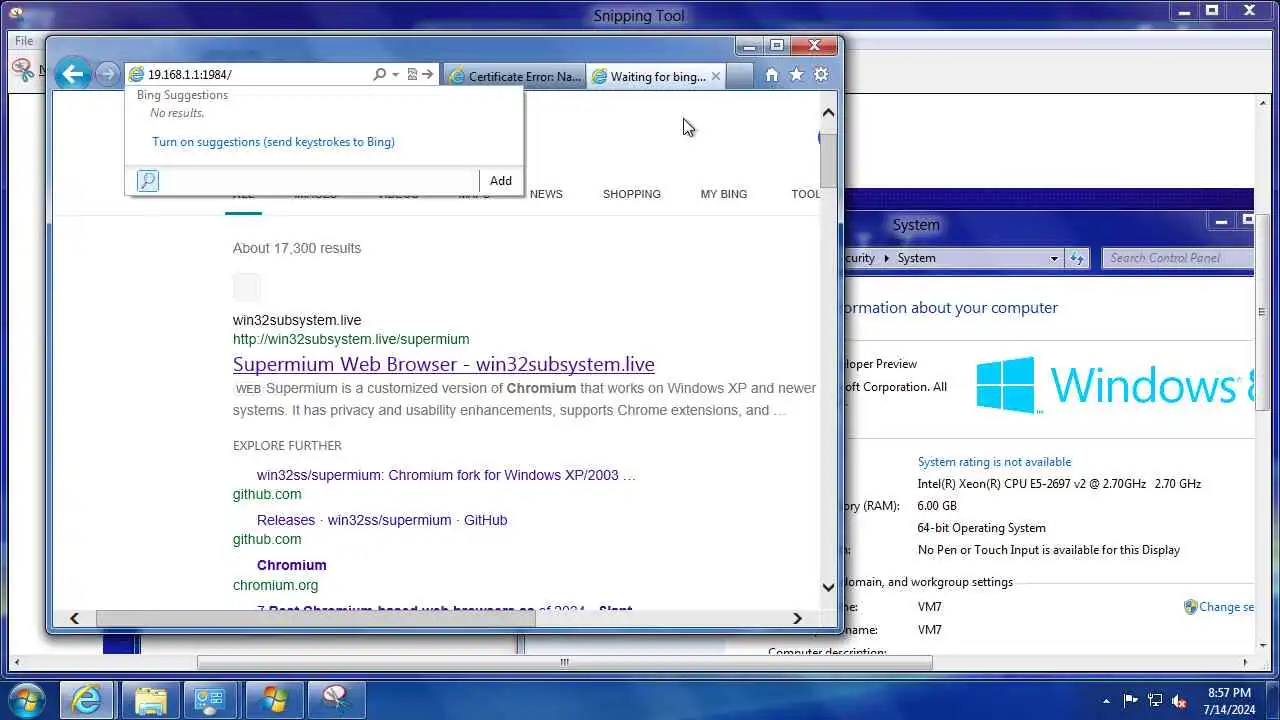Click Search Control Panel field
The width and height of the screenshot is (1280, 720).
tap(1177, 258)
